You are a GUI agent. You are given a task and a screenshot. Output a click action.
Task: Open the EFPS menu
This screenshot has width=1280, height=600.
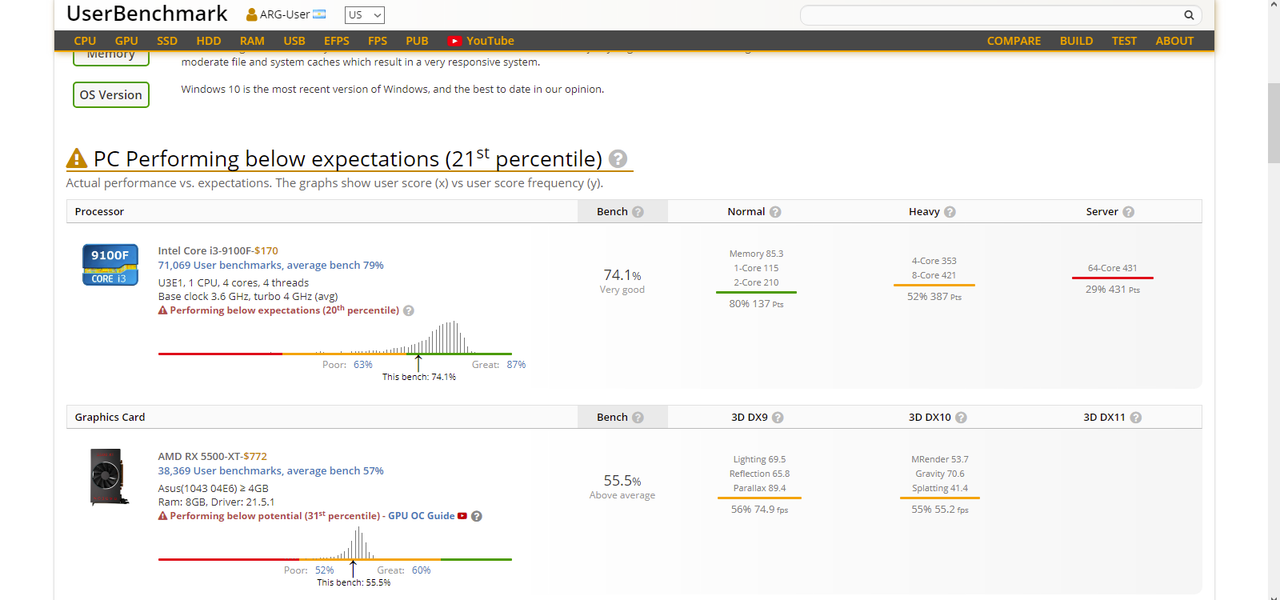[x=337, y=41]
